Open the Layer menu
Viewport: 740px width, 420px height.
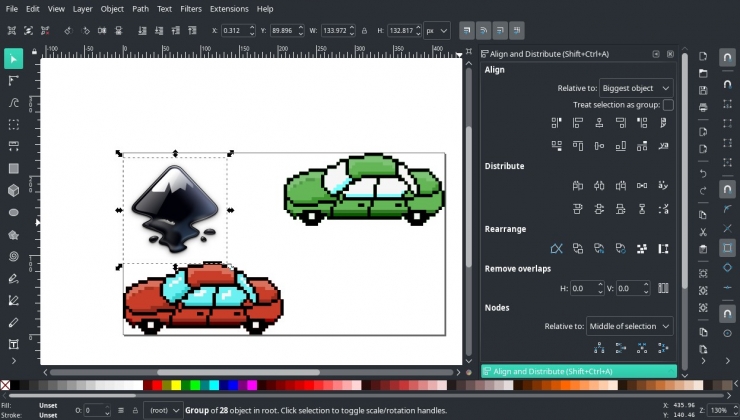coord(83,9)
